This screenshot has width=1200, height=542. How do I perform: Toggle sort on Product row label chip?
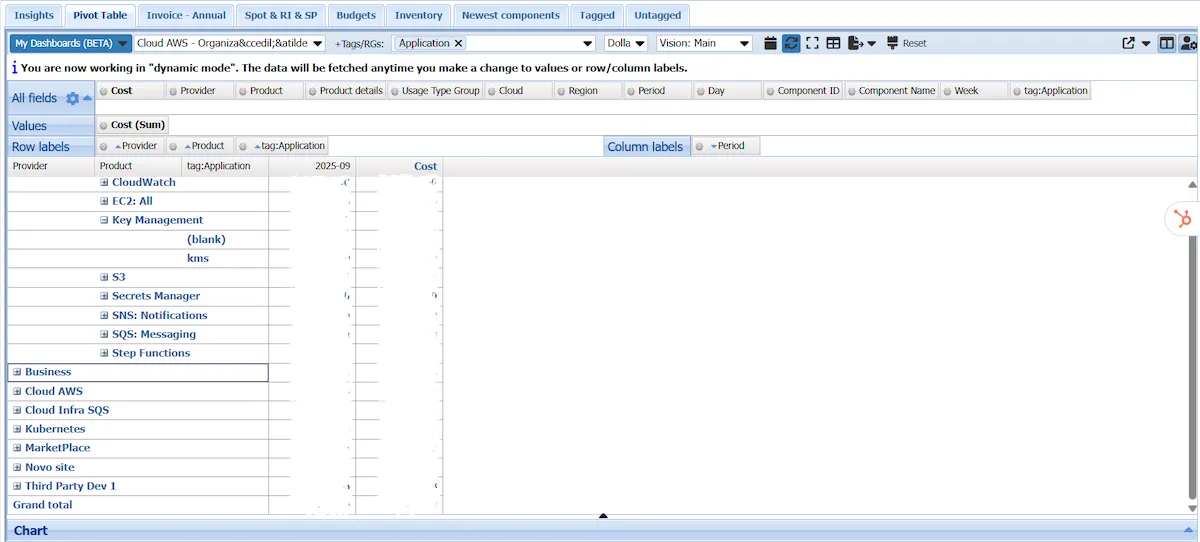pyautogui.click(x=200, y=146)
